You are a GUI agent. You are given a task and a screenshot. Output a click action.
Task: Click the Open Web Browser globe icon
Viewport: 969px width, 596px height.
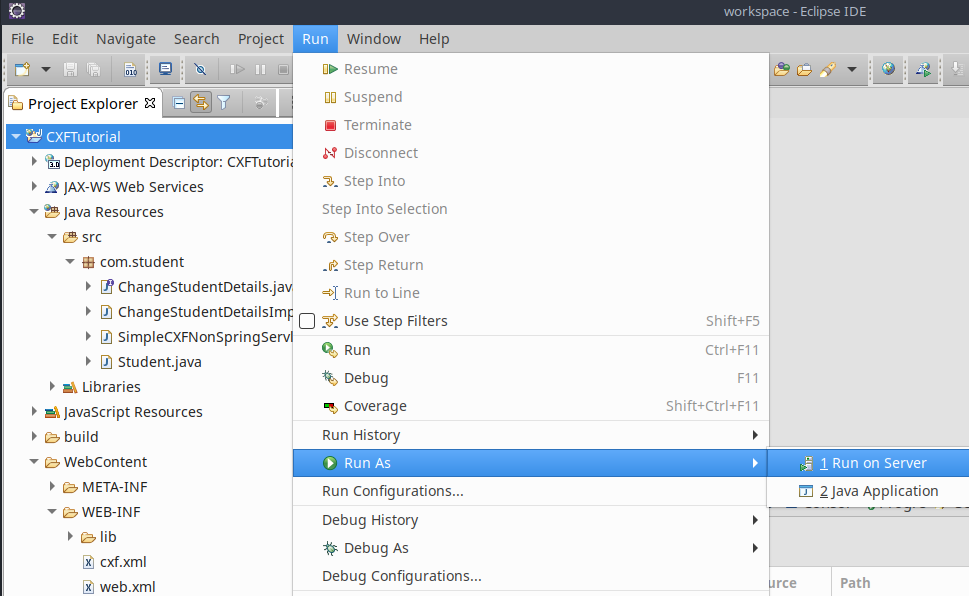(888, 70)
